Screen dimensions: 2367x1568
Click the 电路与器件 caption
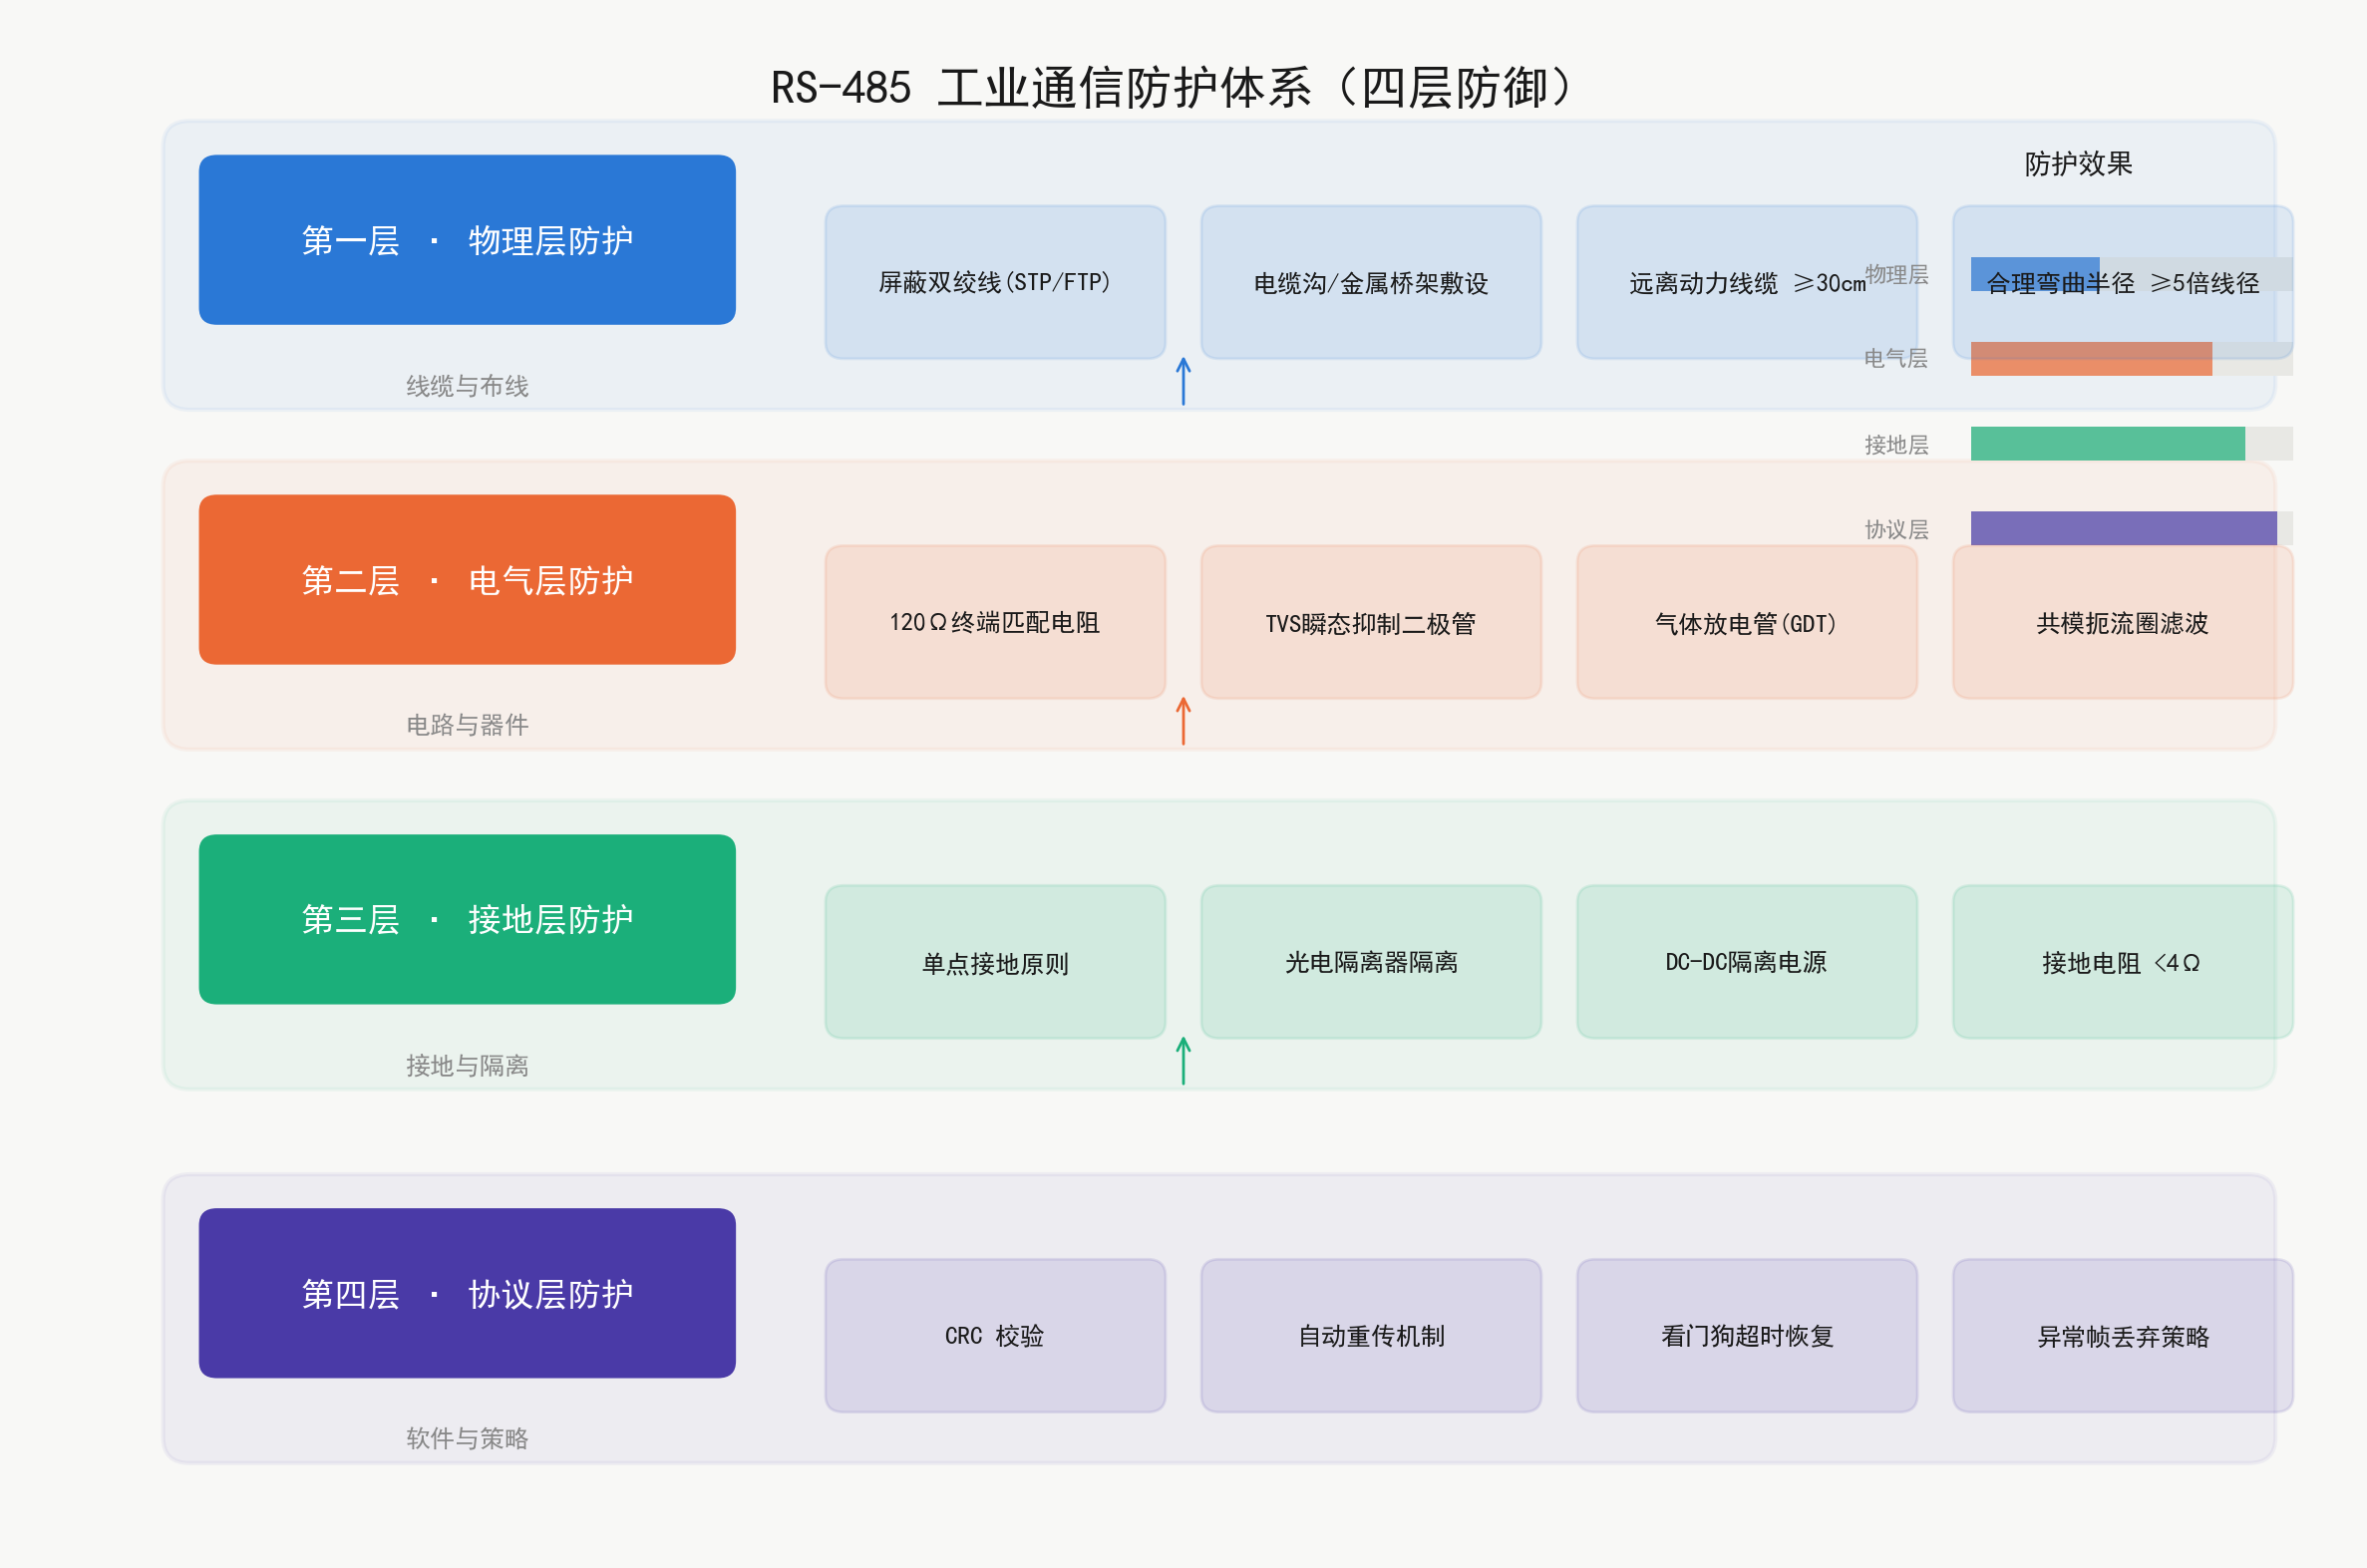(467, 725)
